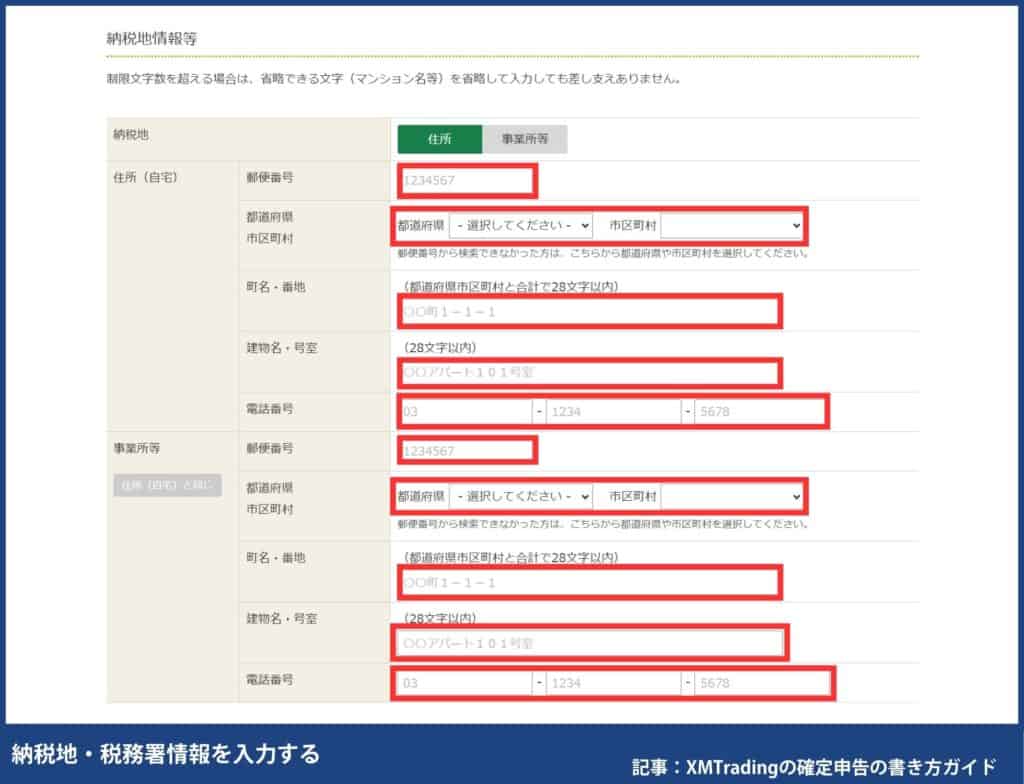Image resolution: width=1024 pixels, height=784 pixels.
Task: Click the 納税地情報等 section heading
Action: point(152,39)
